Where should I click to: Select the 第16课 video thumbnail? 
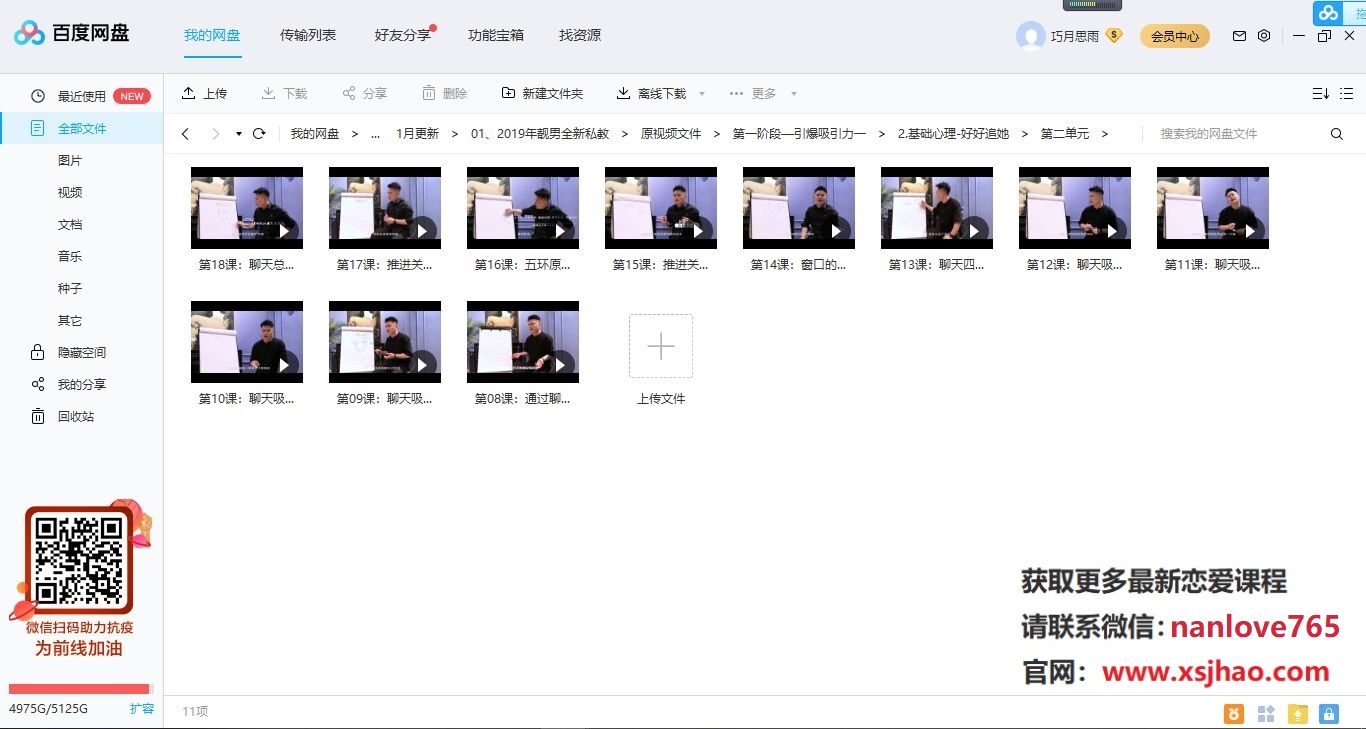pos(523,208)
